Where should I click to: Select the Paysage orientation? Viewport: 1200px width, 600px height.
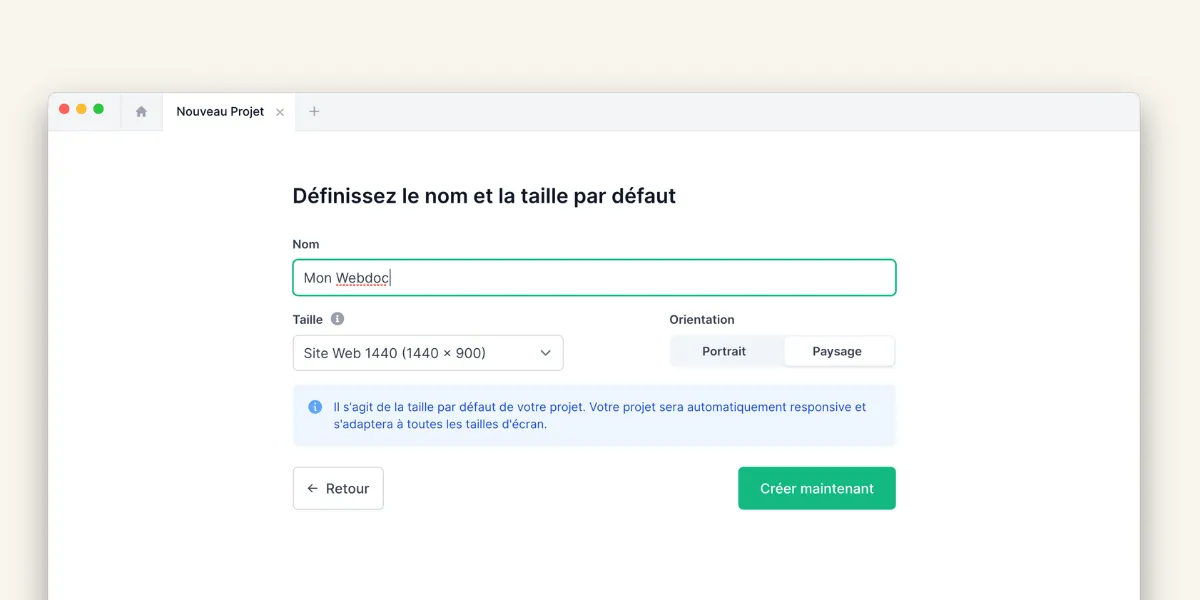(x=839, y=351)
